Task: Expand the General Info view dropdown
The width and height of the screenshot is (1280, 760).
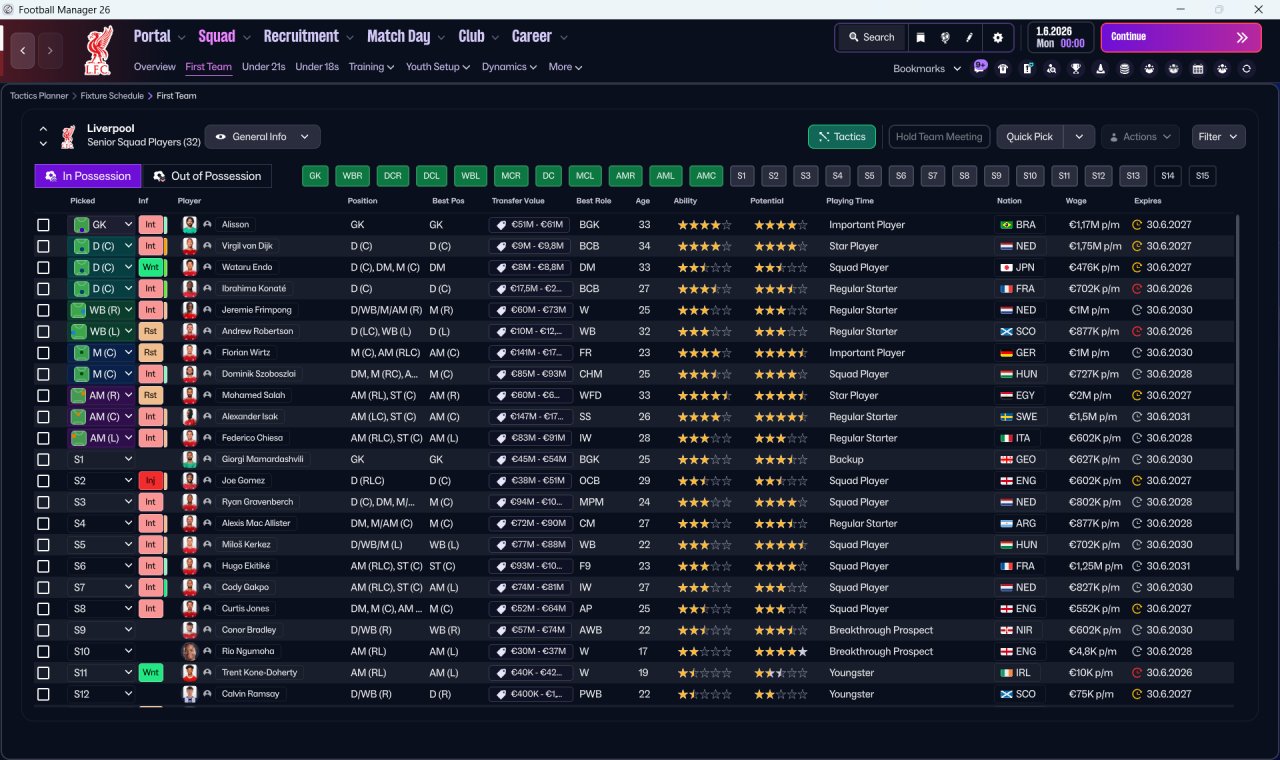Action: click(263, 137)
